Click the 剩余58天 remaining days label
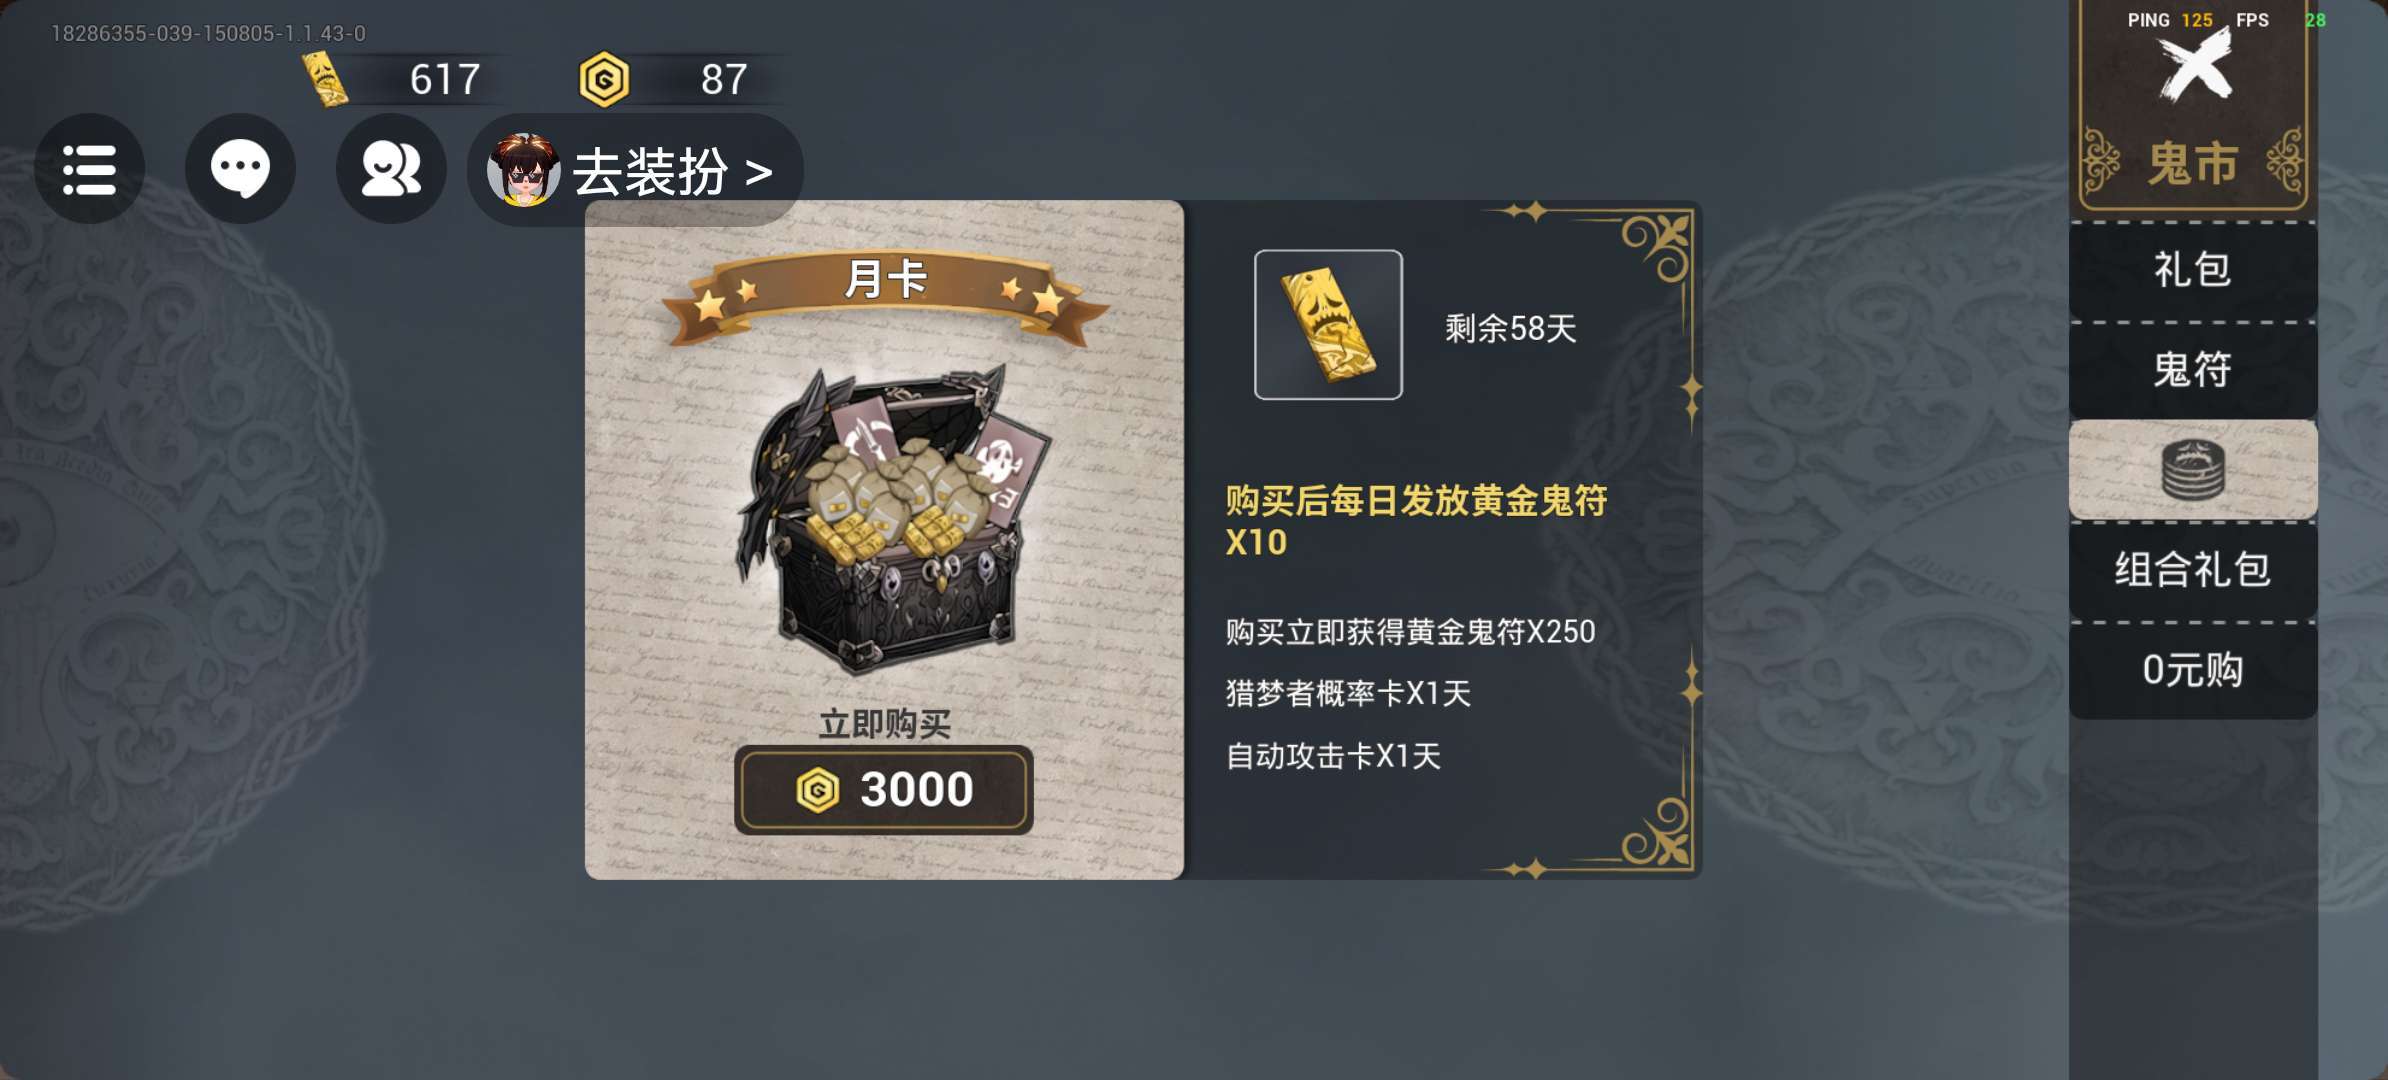Viewport: 2388px width, 1080px height. click(1511, 328)
